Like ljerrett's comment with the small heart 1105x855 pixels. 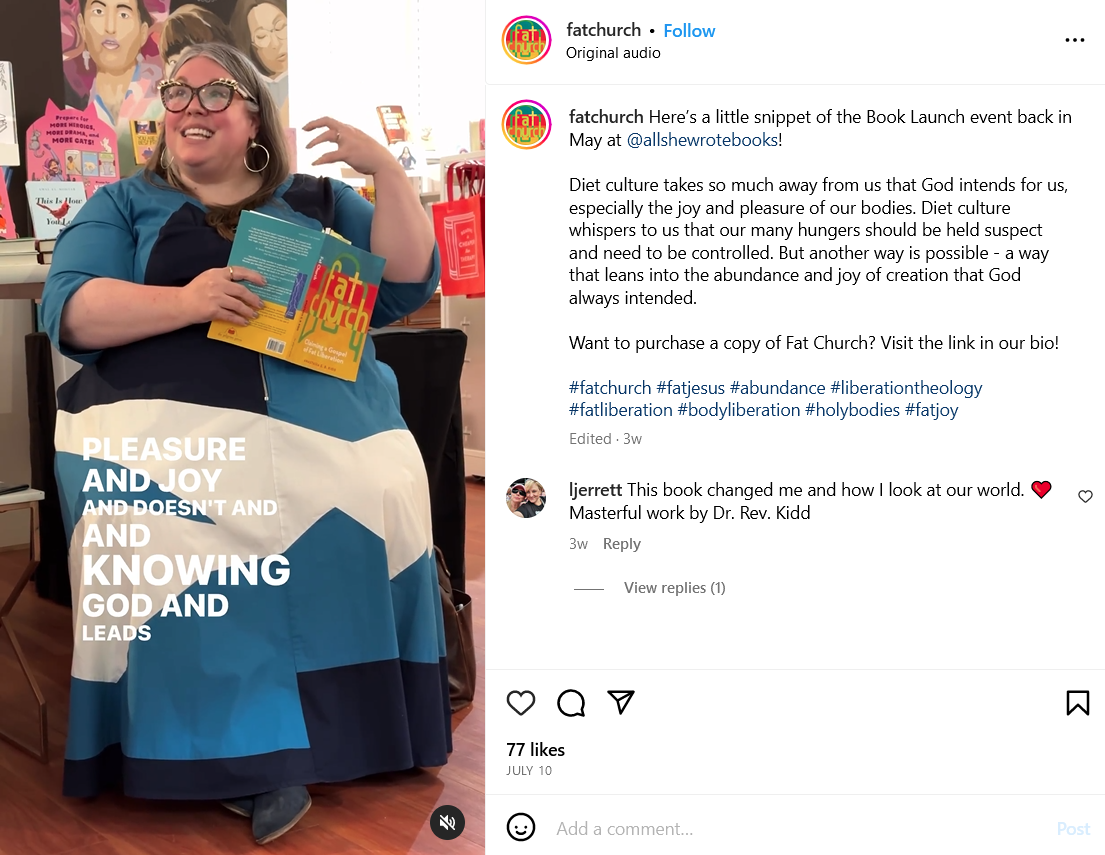[x=1085, y=496]
